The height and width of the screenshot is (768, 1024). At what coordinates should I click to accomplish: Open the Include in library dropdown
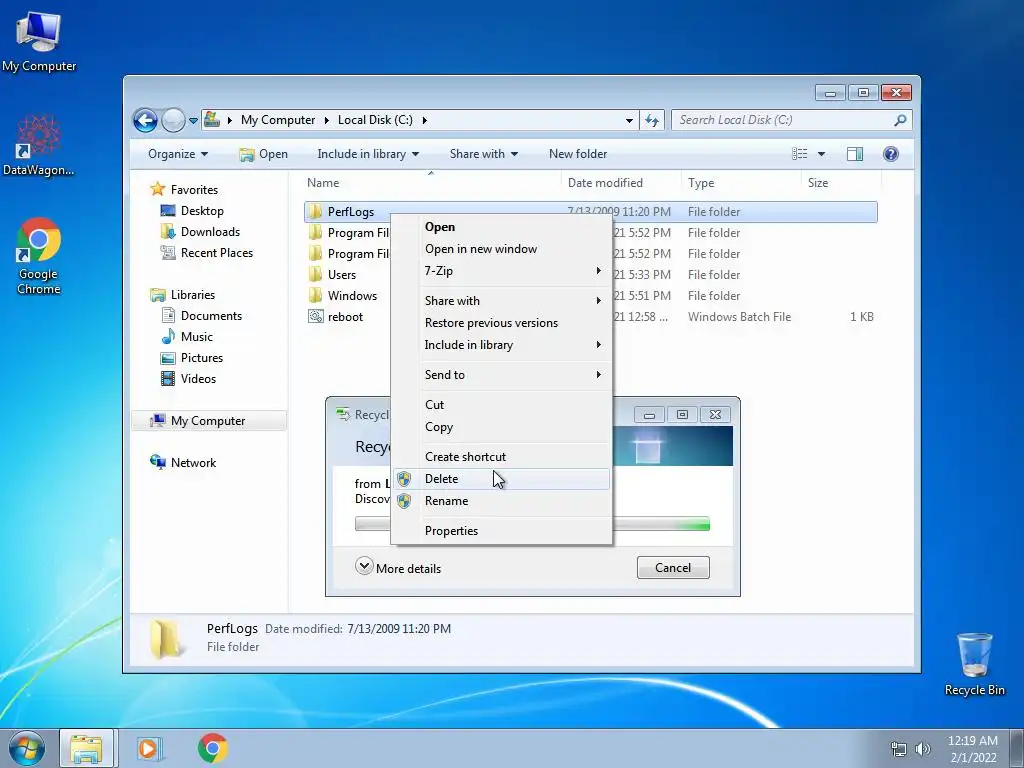click(x=368, y=154)
